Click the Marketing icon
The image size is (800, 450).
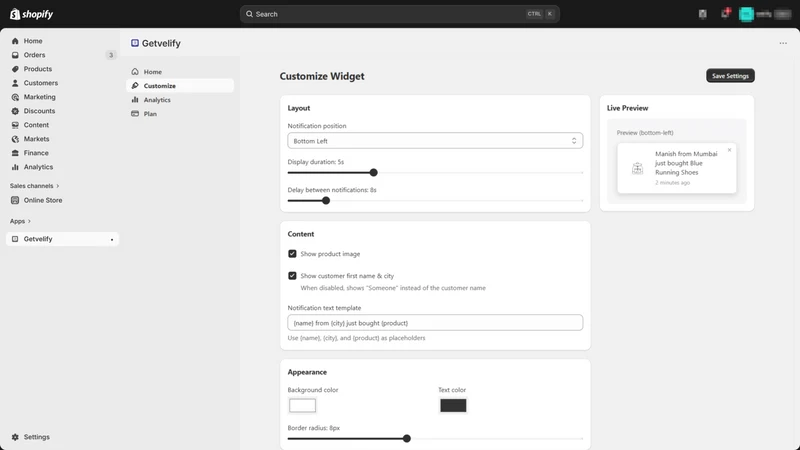pos(15,97)
